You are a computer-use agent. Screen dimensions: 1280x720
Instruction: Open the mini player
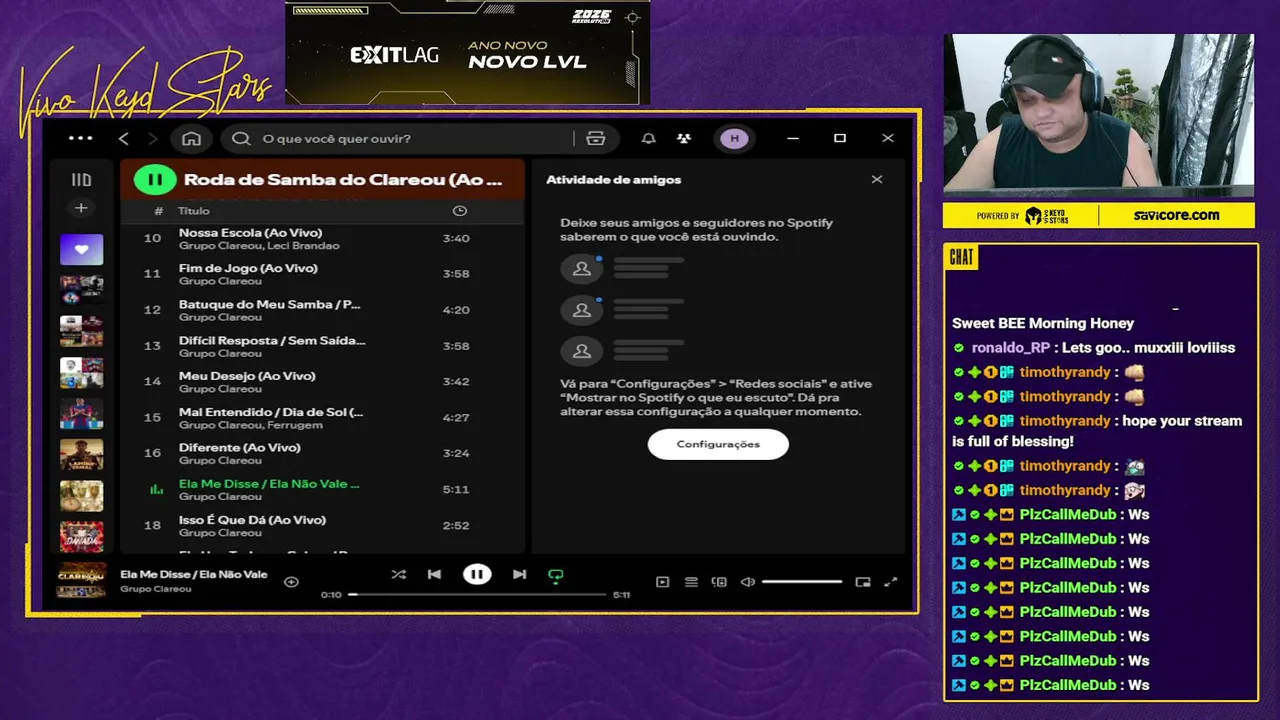point(863,582)
